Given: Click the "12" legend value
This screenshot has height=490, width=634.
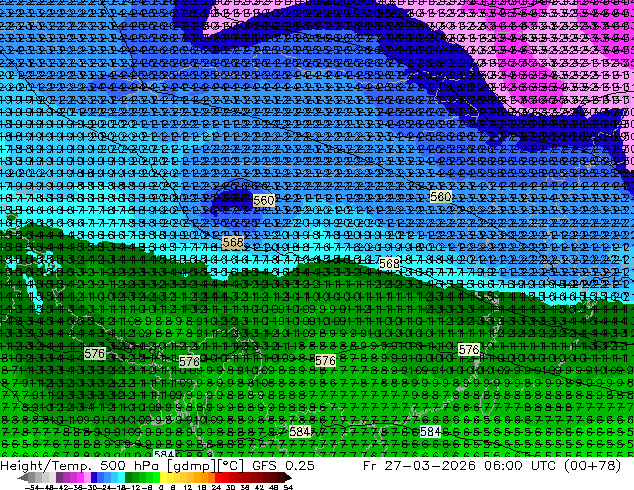Looking at the screenshot, I should point(188,487).
